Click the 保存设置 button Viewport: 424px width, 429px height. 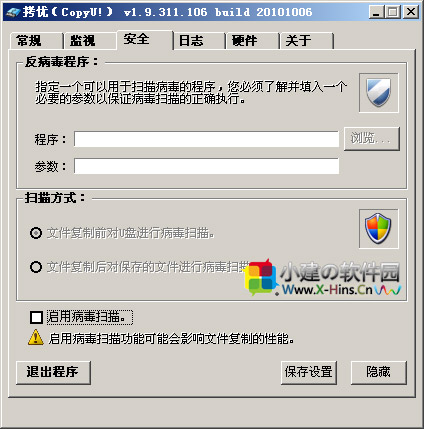click(309, 372)
